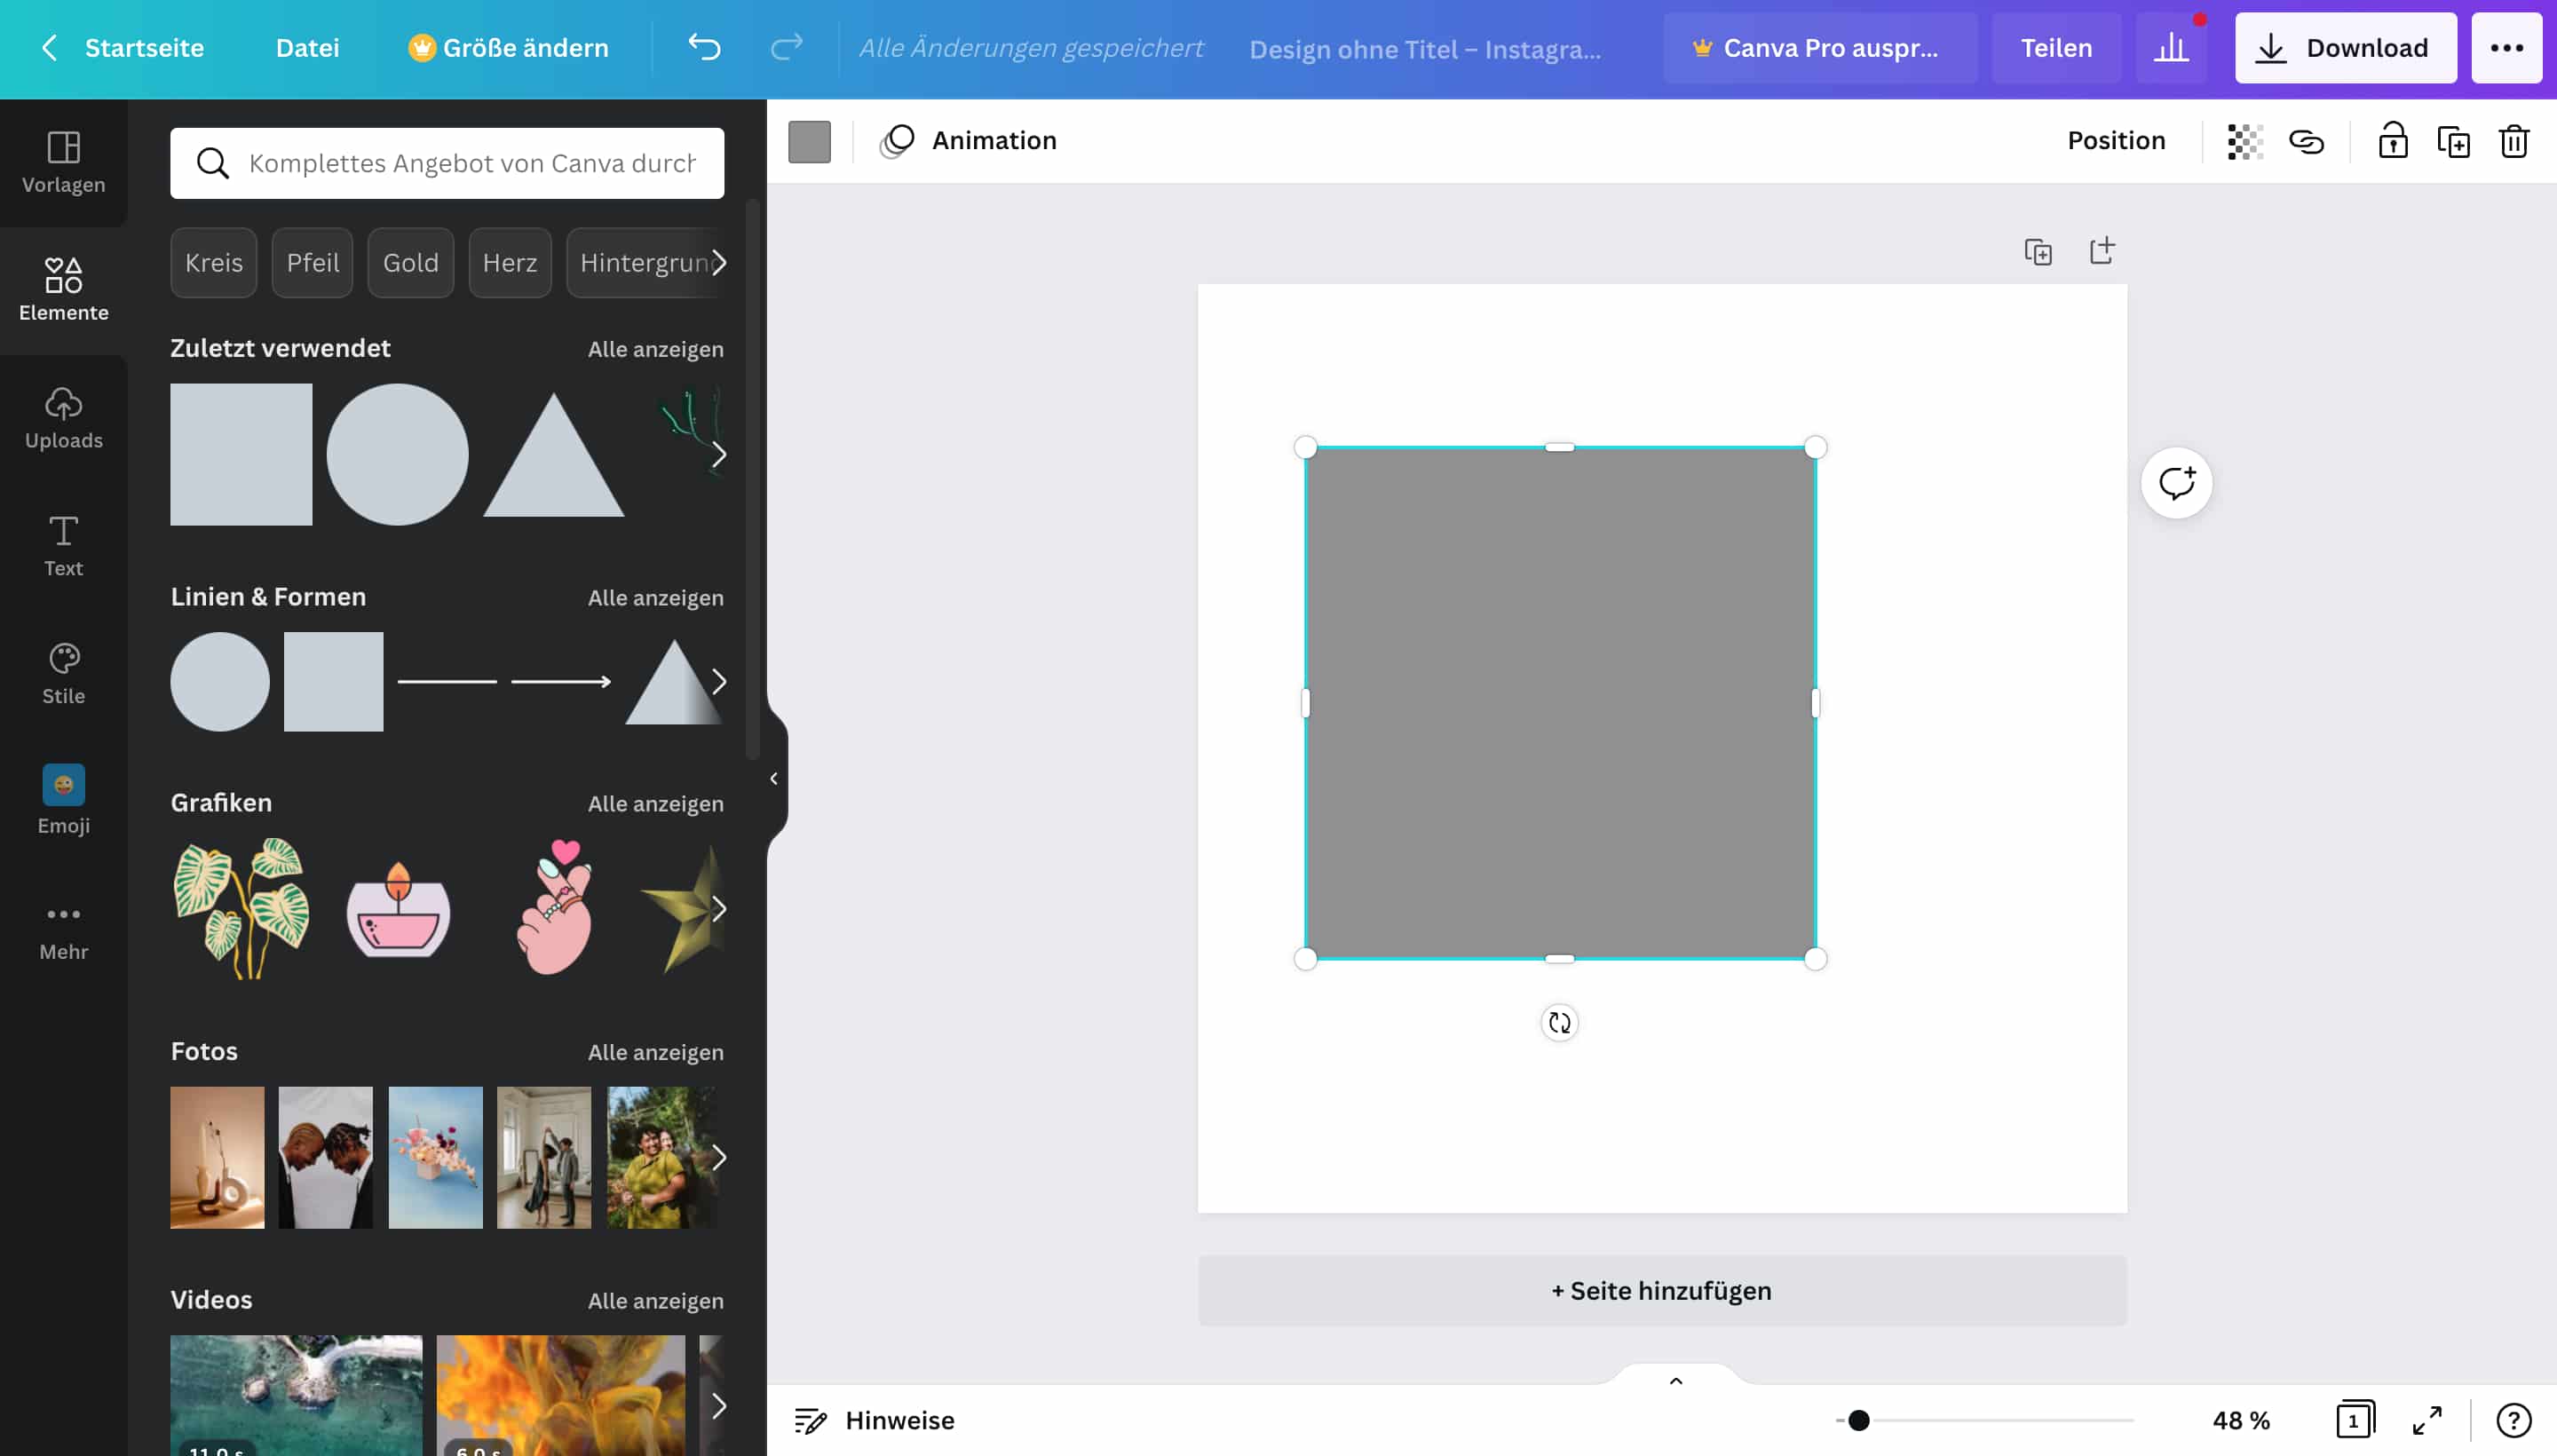Select the Kreis suggestion chip
Screen dimensions: 2557x1456
[x=214, y=263]
